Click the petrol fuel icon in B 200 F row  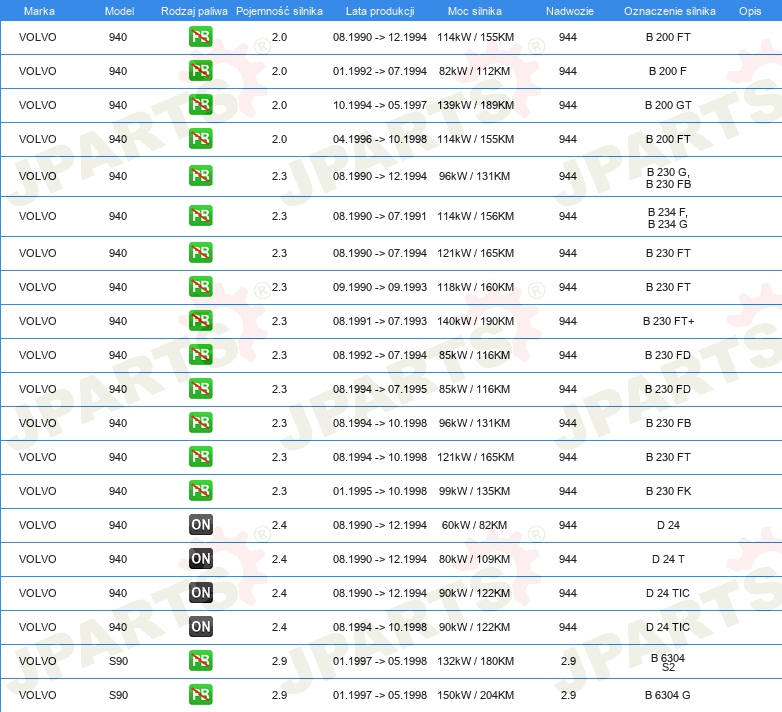201,72
